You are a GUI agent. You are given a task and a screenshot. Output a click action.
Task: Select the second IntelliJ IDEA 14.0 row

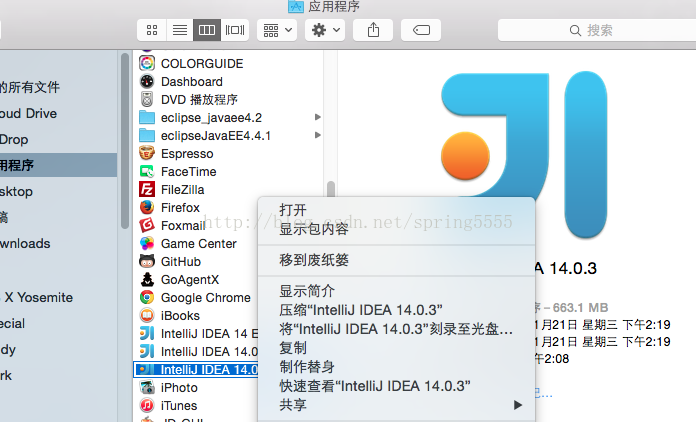point(196,351)
